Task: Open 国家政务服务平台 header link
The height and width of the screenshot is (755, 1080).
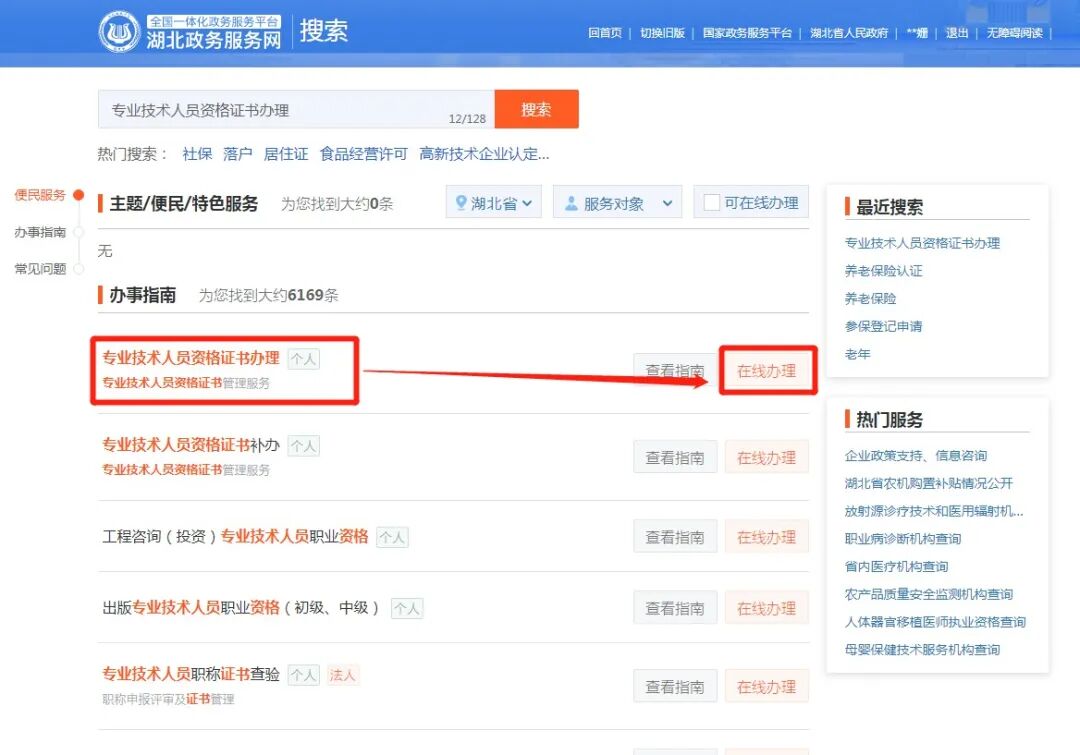Action: click(x=747, y=33)
